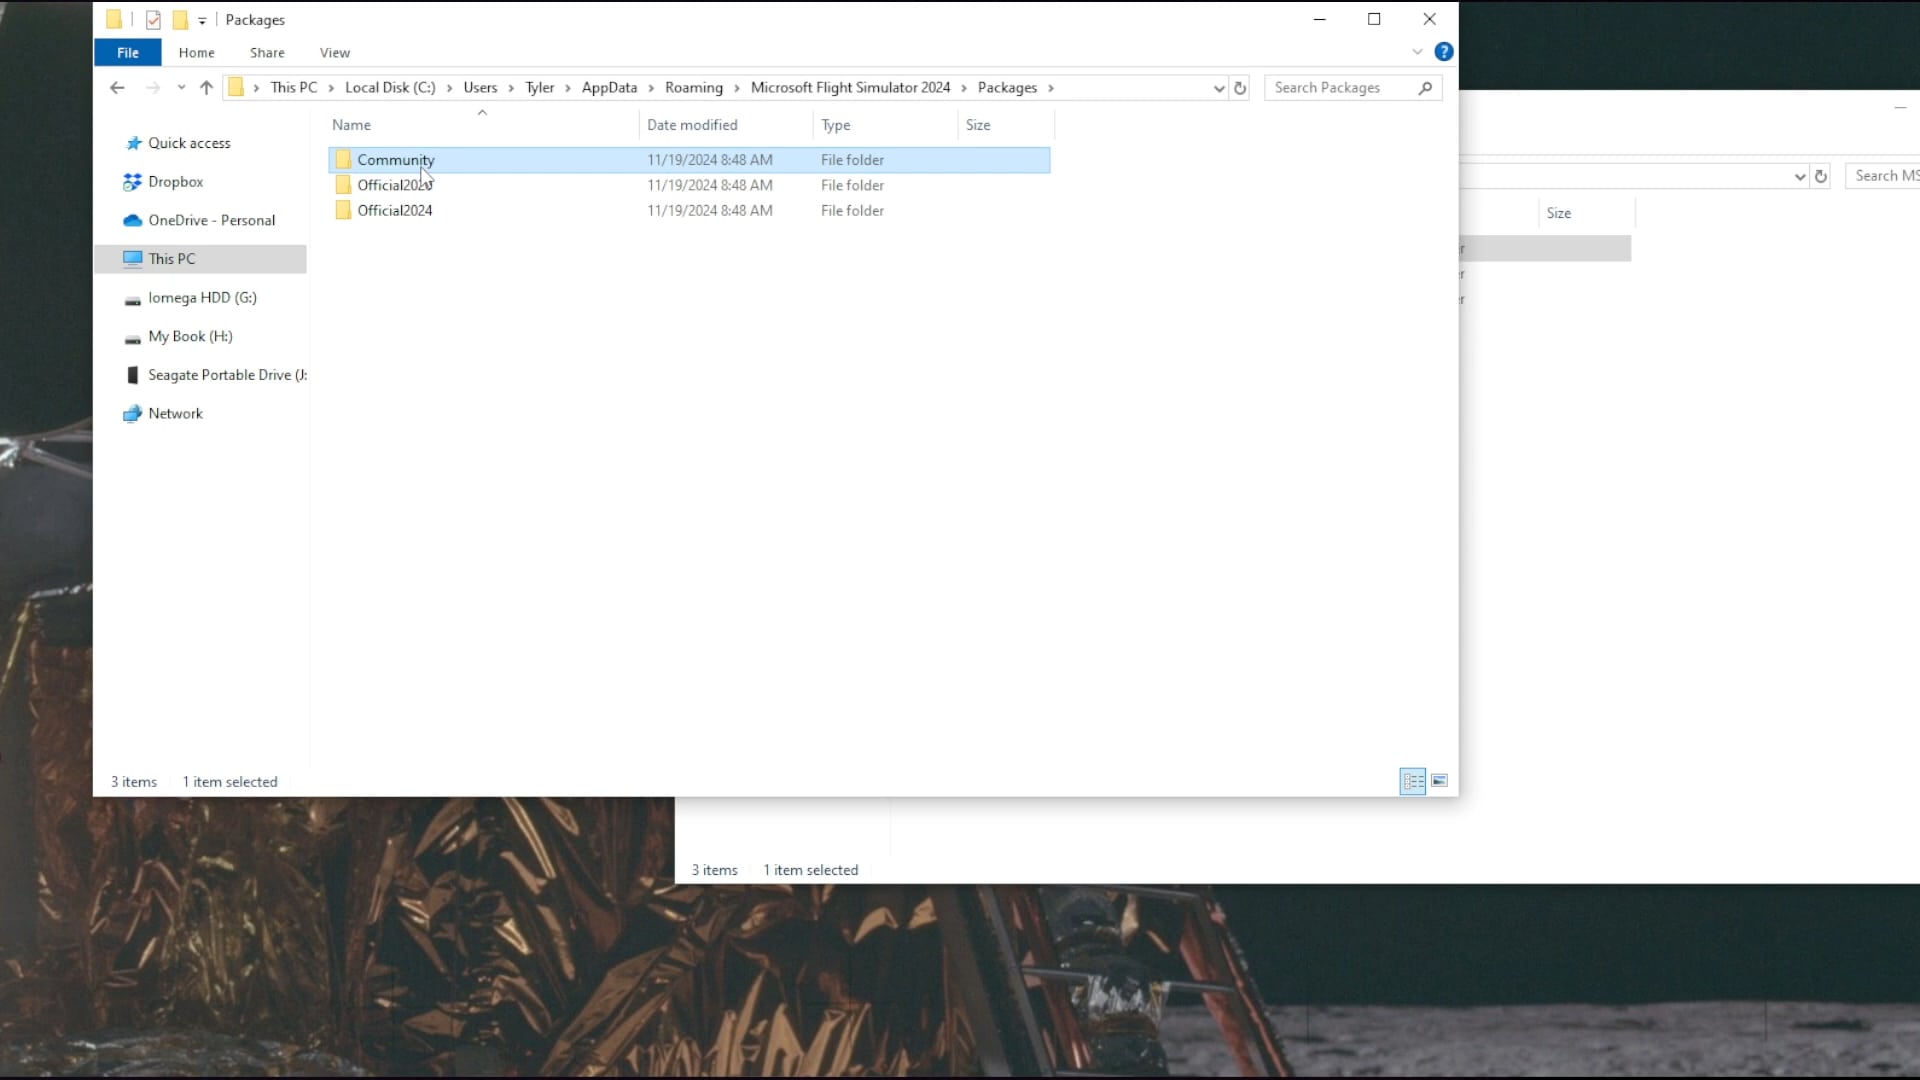Open the Recent locations dropdown arrow
Viewport: 1920px width, 1080px height.
(181, 88)
